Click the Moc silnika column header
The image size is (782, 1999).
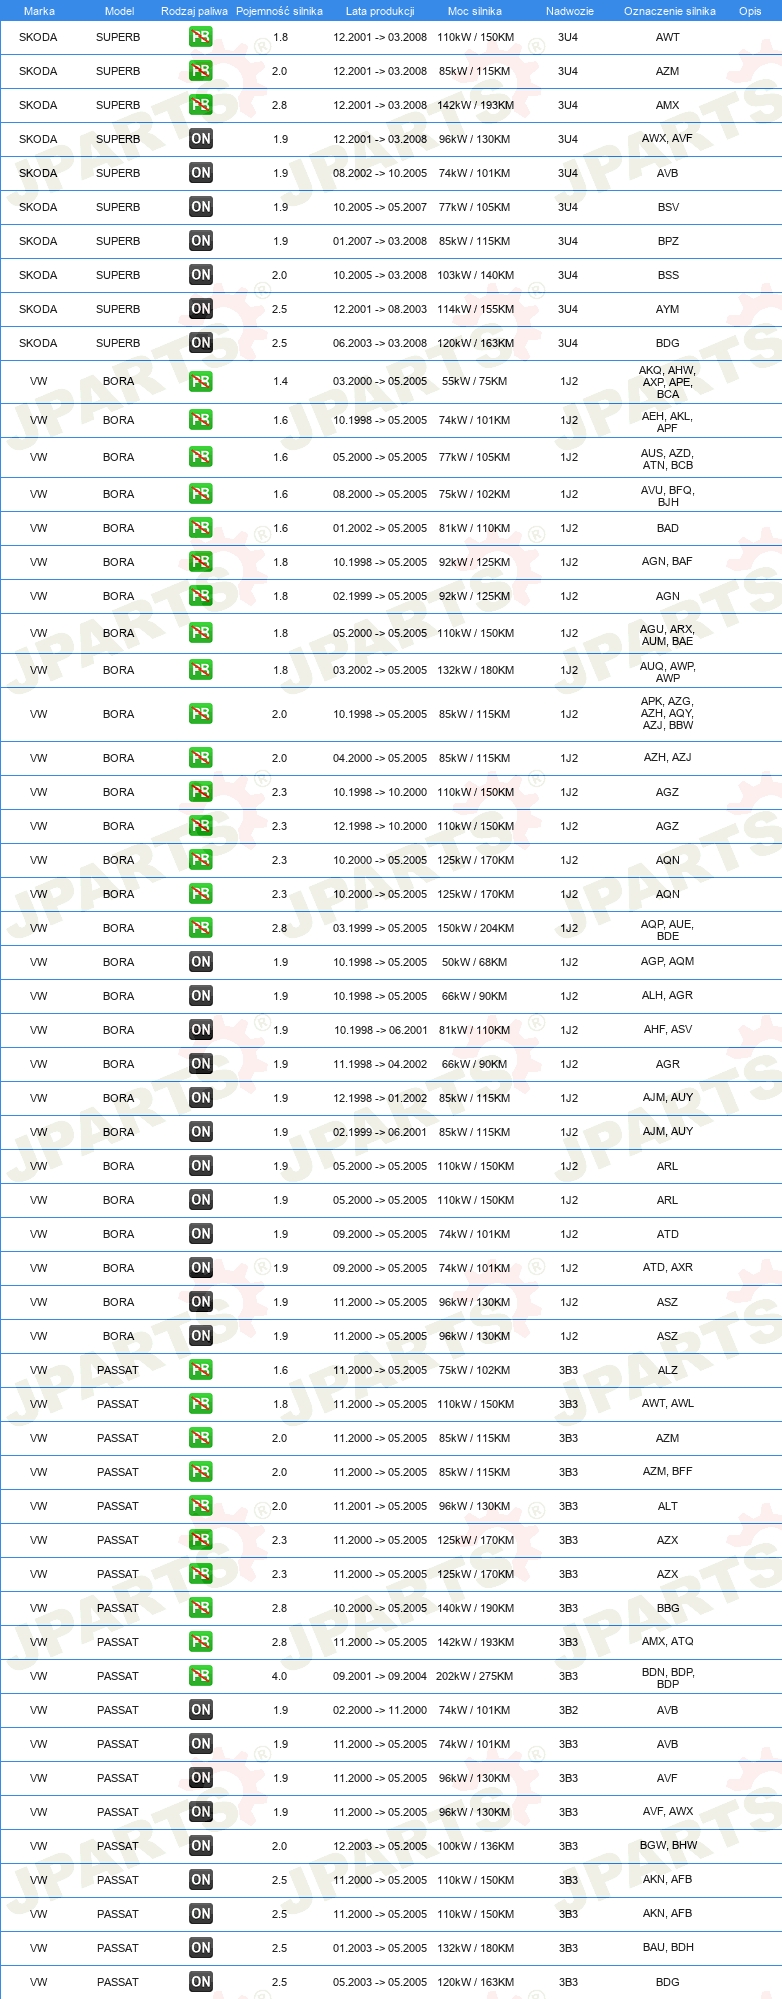[x=475, y=11]
